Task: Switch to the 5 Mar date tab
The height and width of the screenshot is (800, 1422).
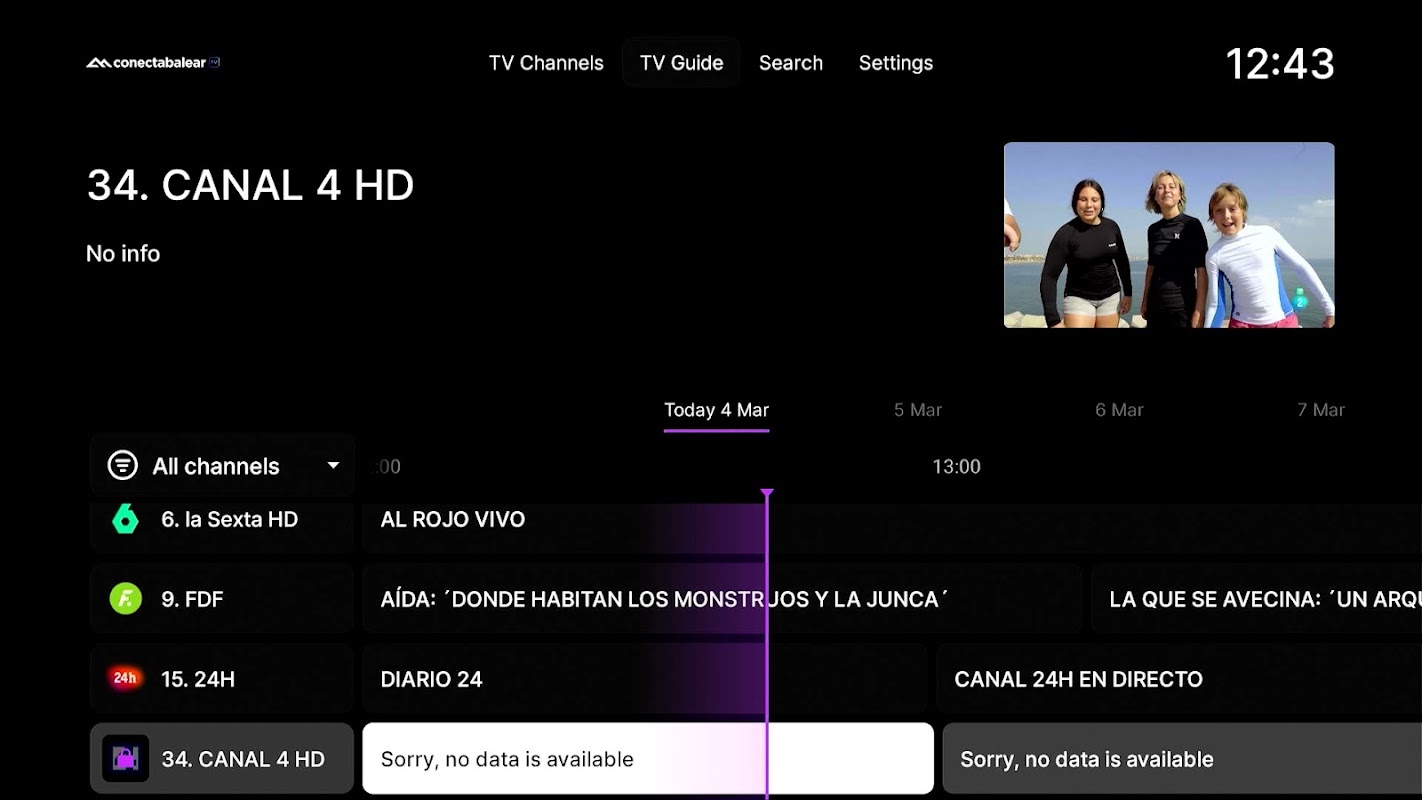Action: tap(918, 410)
